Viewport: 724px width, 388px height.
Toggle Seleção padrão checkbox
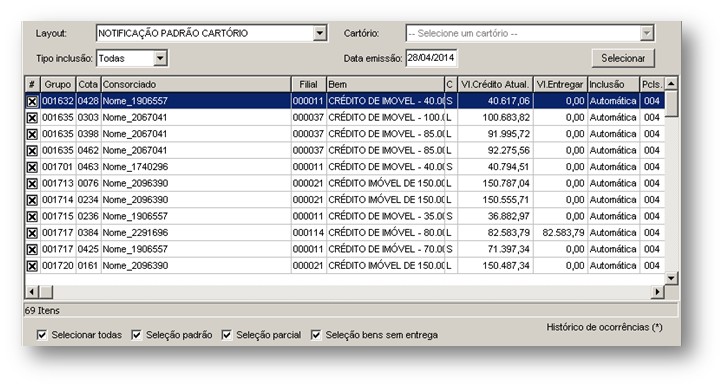[136, 335]
